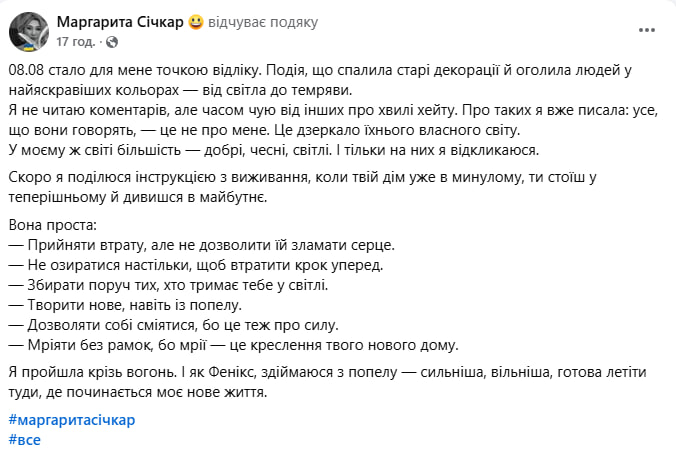The width and height of the screenshot is (676, 452).
Task: Click the bullet "Прийняти втрату"
Action: [202, 244]
